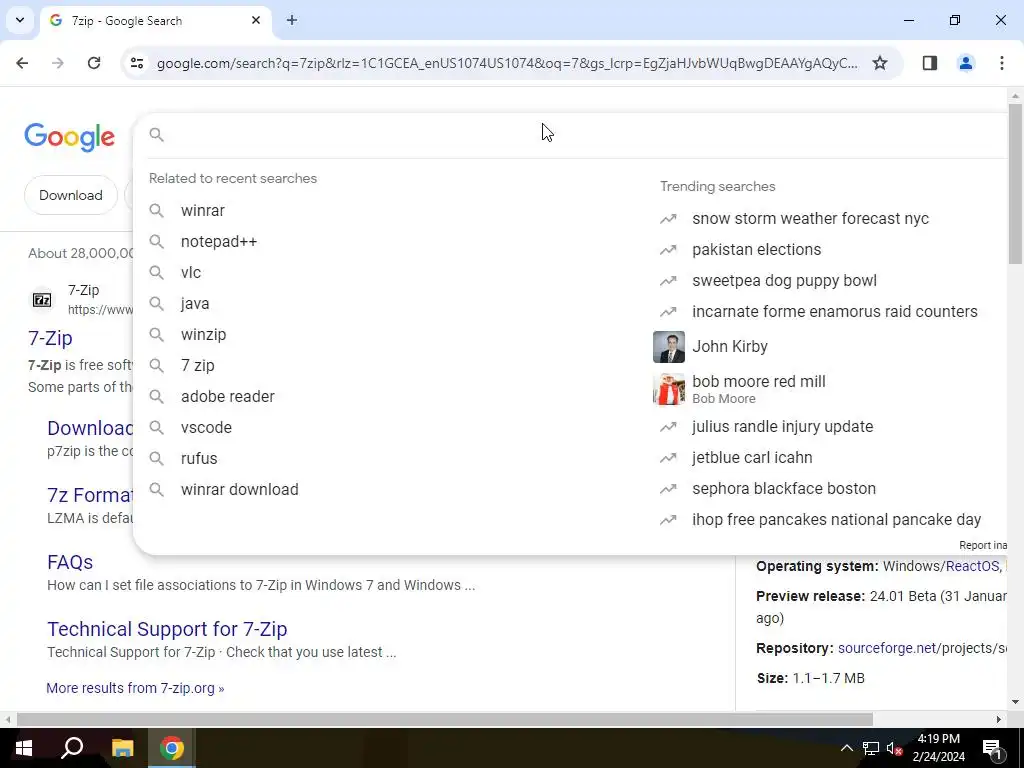
Task: Click the Download filter chip
Action: coord(71,195)
